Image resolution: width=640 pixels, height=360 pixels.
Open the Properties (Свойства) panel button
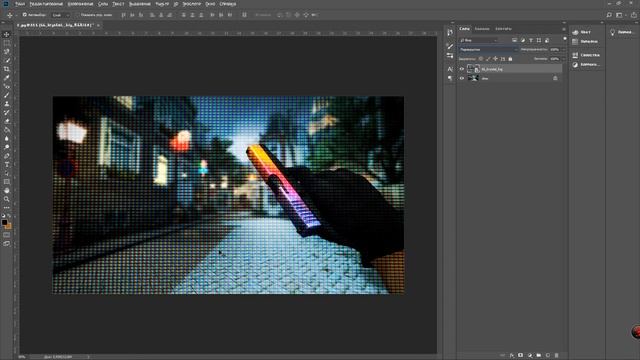tap(586, 55)
